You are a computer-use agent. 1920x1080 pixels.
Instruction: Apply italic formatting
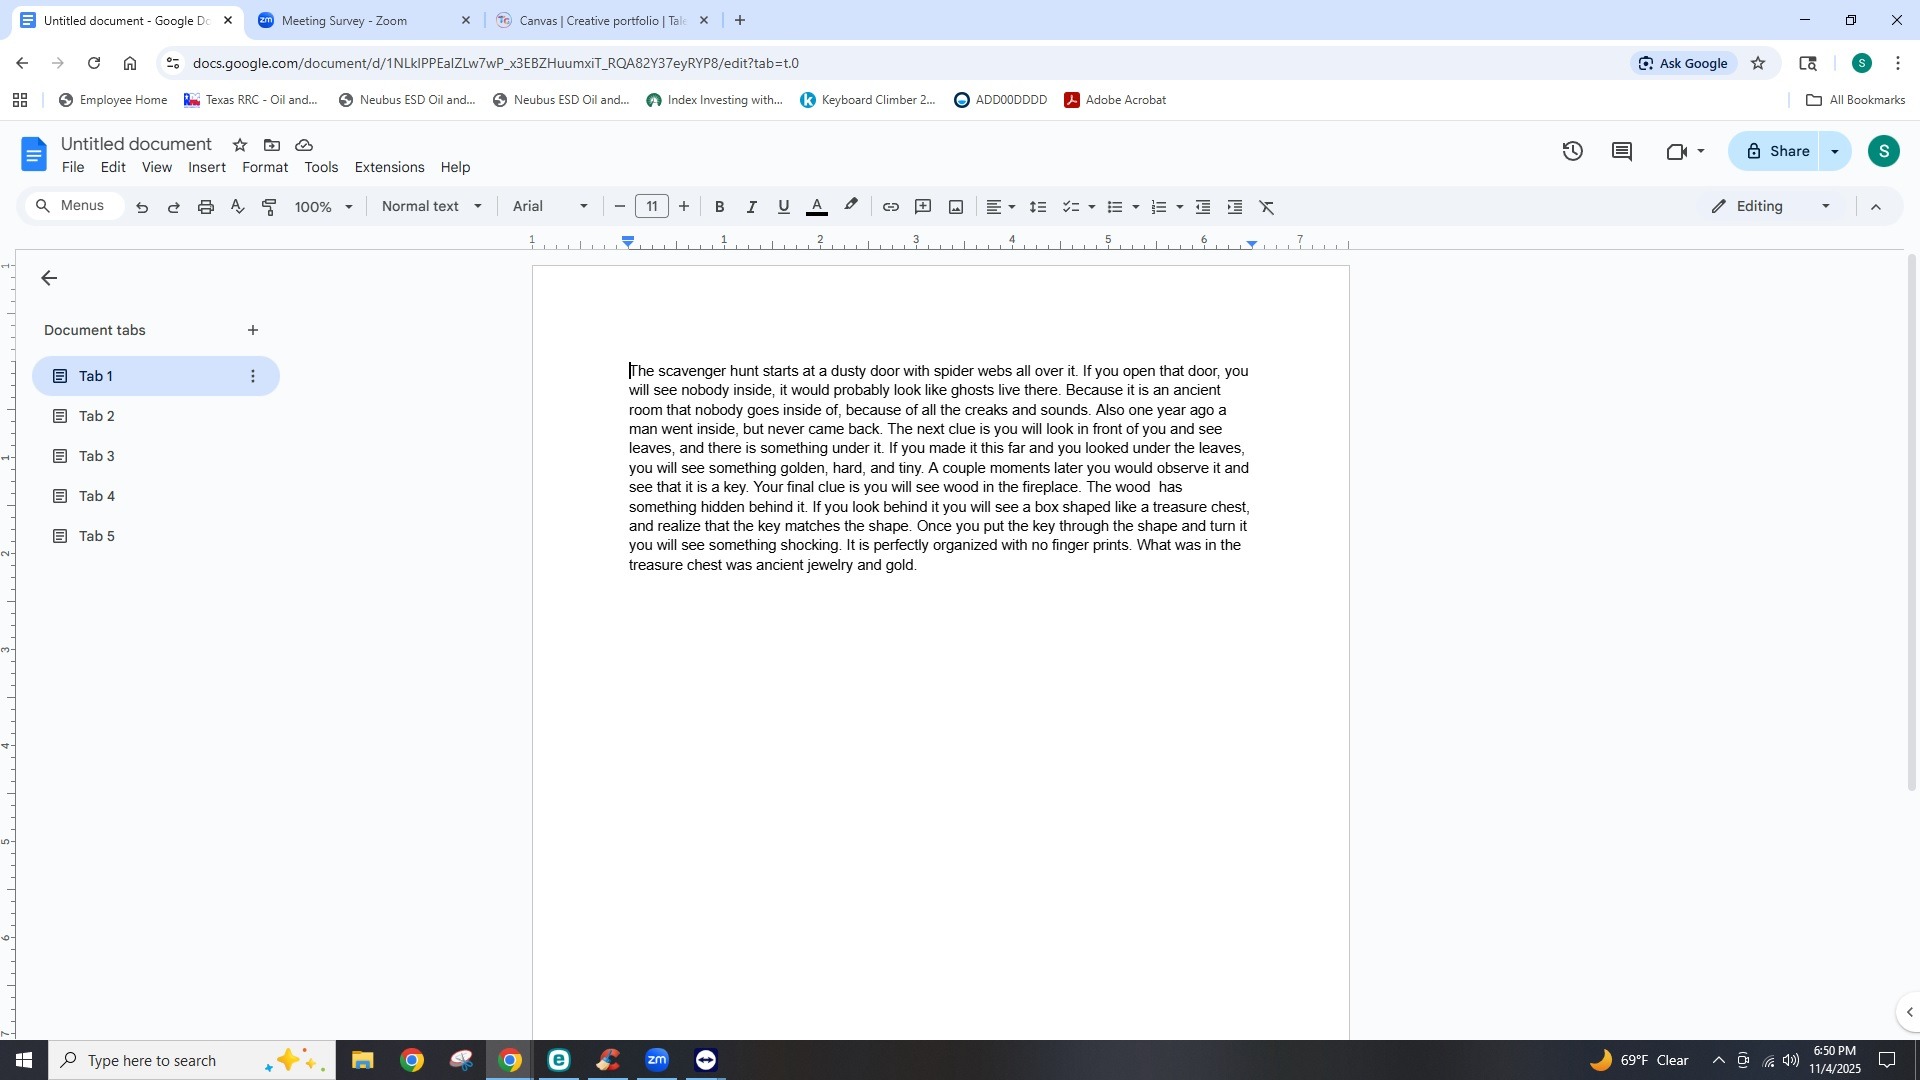click(x=751, y=207)
